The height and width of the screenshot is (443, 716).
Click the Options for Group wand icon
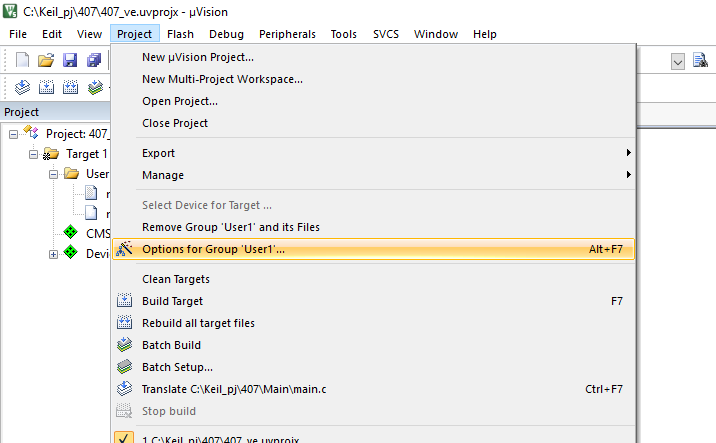point(124,249)
